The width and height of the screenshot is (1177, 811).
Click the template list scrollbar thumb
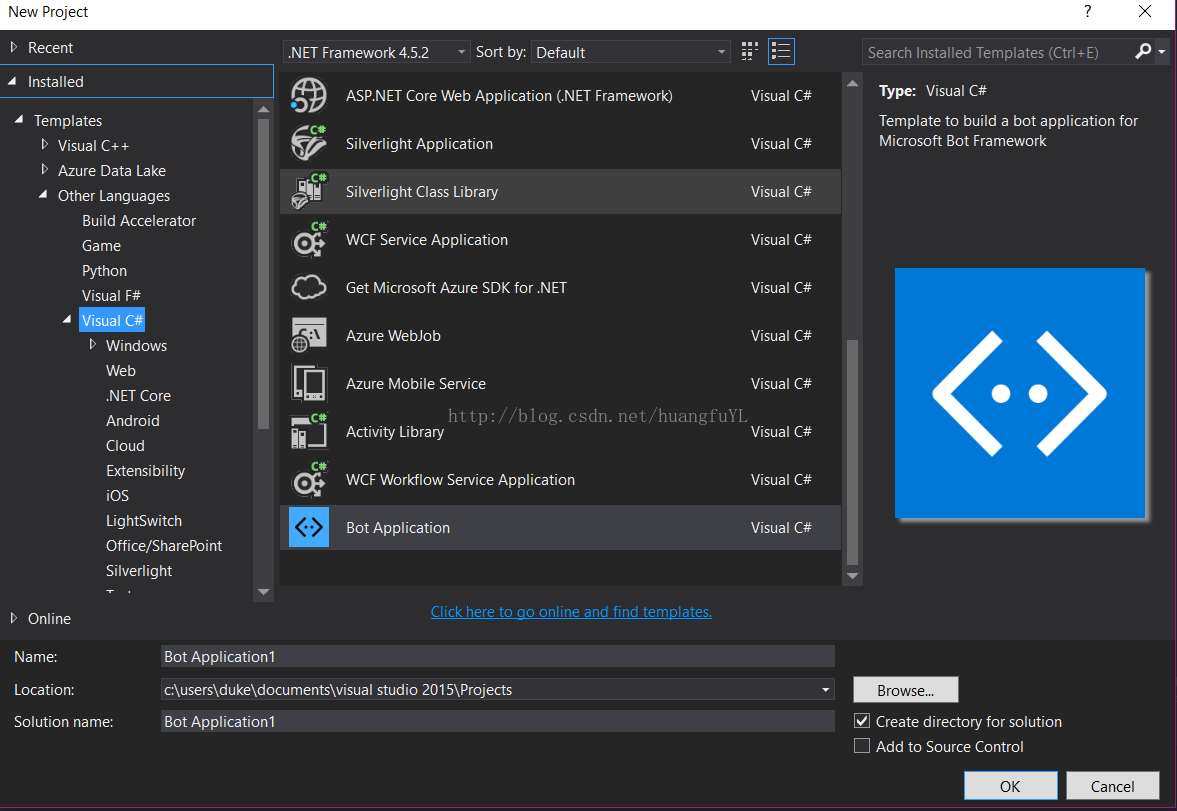pyautogui.click(x=852, y=451)
